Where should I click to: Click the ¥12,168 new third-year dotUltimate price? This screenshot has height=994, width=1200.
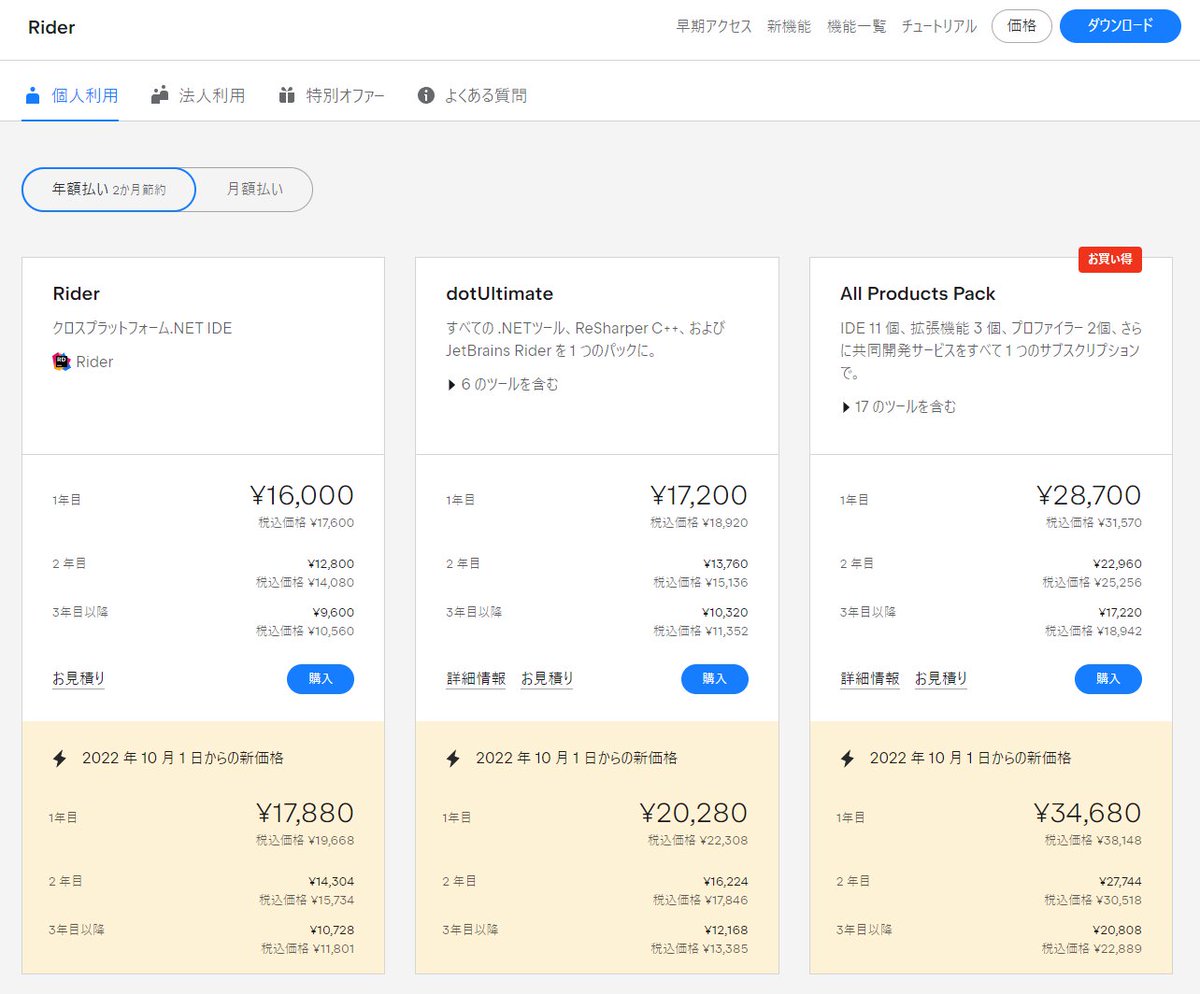click(725, 930)
